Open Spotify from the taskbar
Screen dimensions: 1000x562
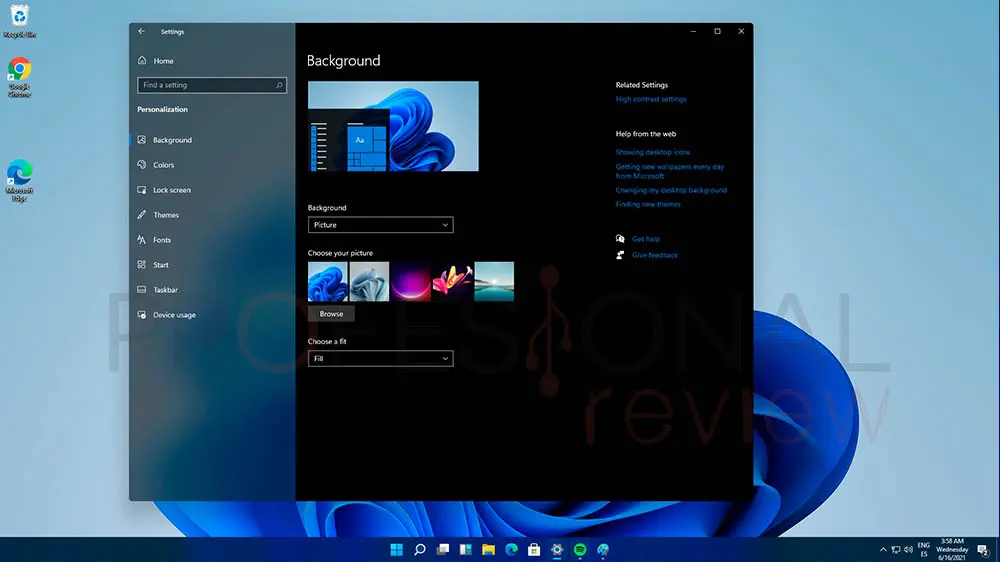pyautogui.click(x=580, y=549)
